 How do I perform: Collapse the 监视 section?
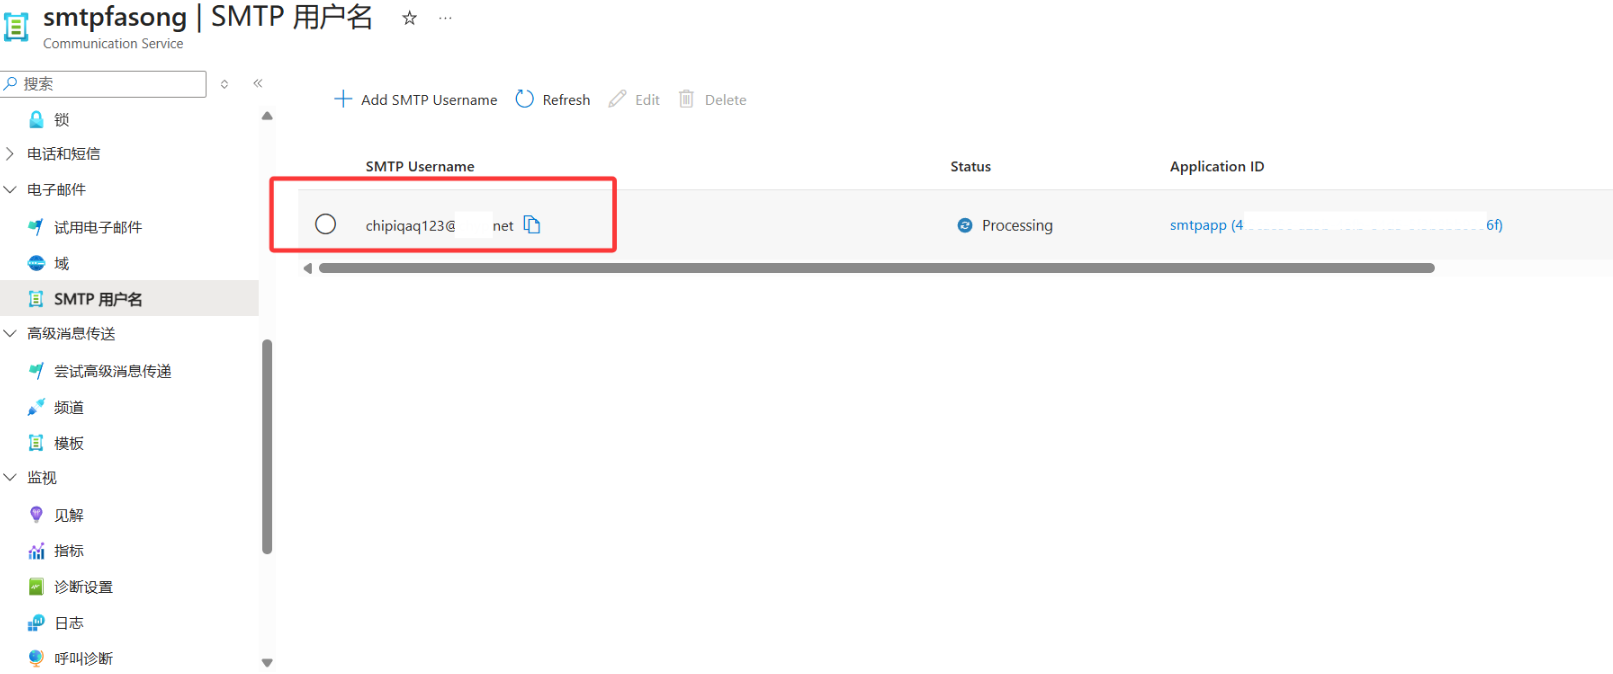tap(10, 477)
